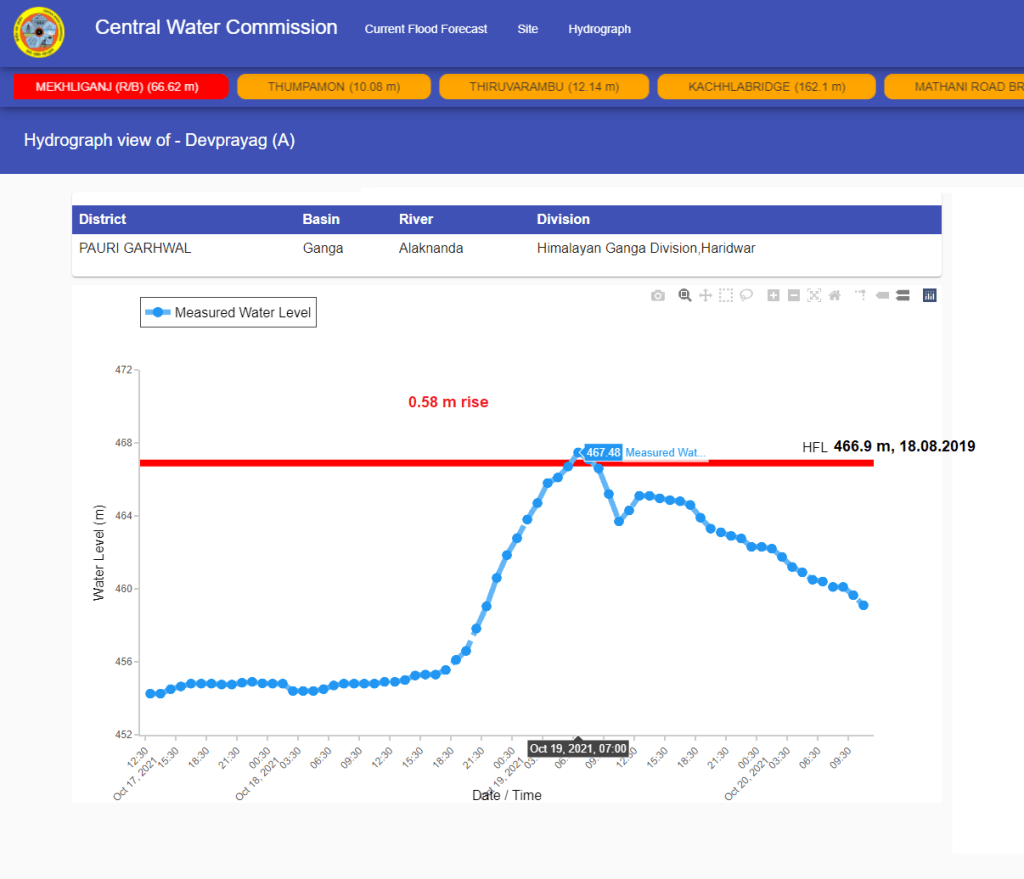Click the MEKHLIGANJ (R/B) red alert button
Image resolution: width=1024 pixels, height=879 pixels.
pos(117,87)
